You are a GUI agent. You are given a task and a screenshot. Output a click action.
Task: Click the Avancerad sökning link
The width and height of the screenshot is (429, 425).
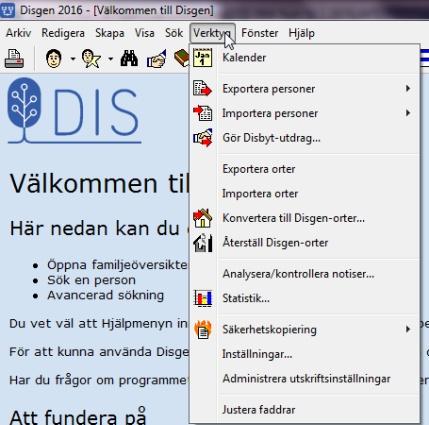[x=106, y=295]
